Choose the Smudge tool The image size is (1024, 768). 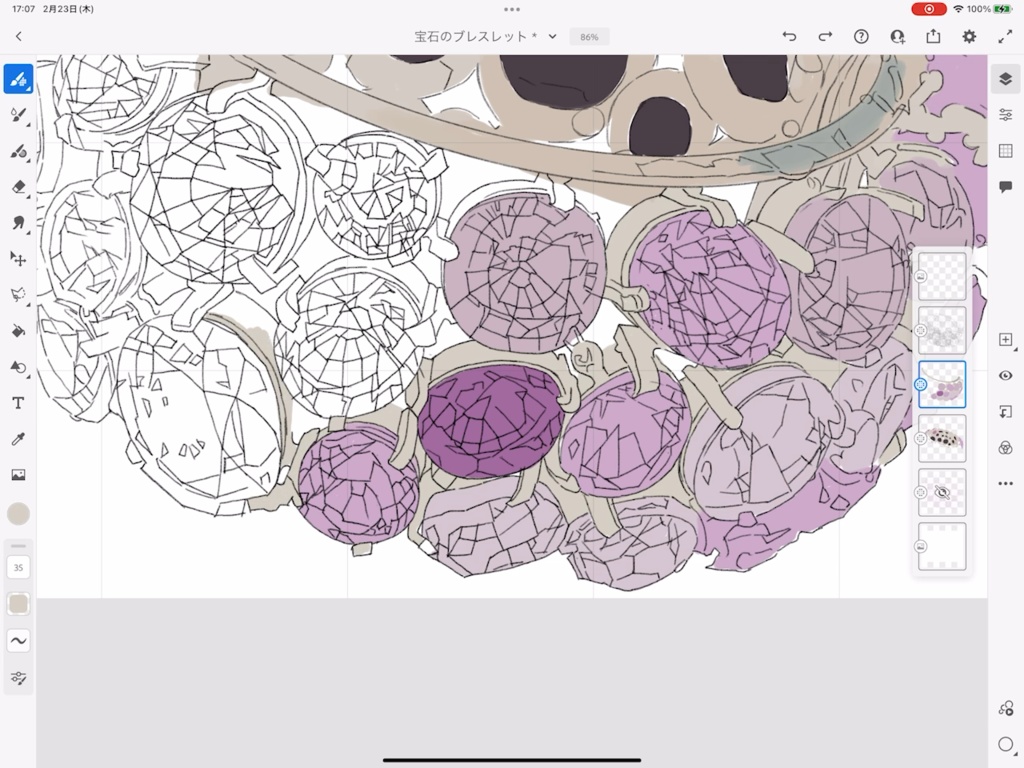coord(18,223)
